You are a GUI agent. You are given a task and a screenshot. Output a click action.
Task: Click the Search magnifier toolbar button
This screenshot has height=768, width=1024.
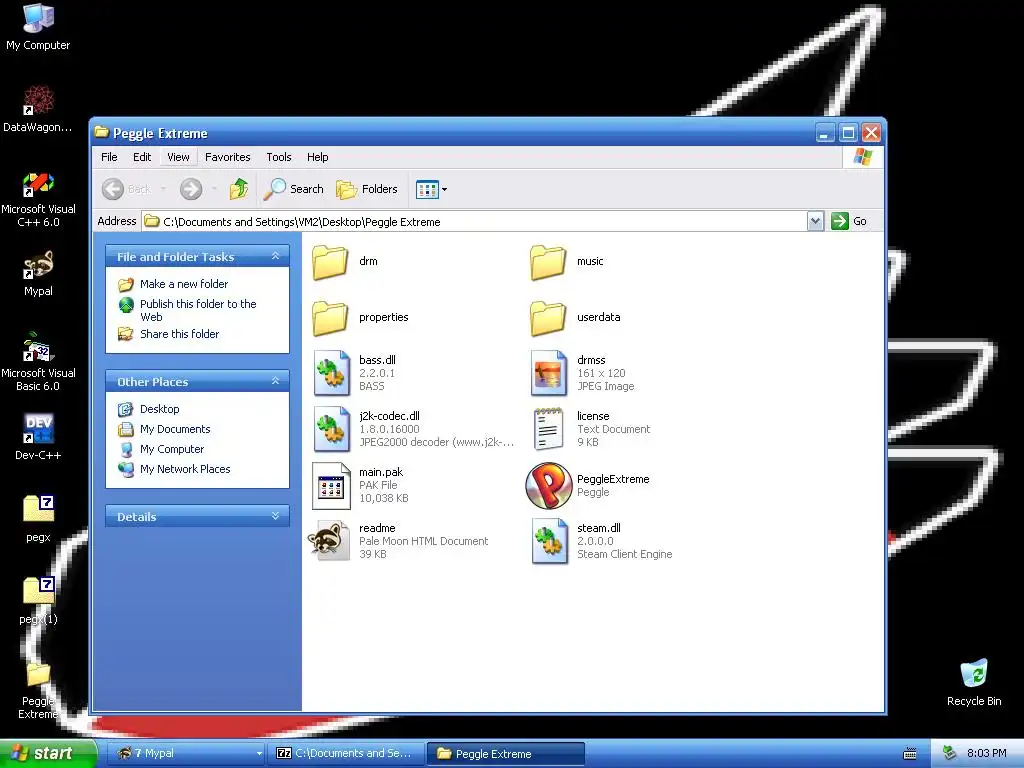click(x=293, y=189)
